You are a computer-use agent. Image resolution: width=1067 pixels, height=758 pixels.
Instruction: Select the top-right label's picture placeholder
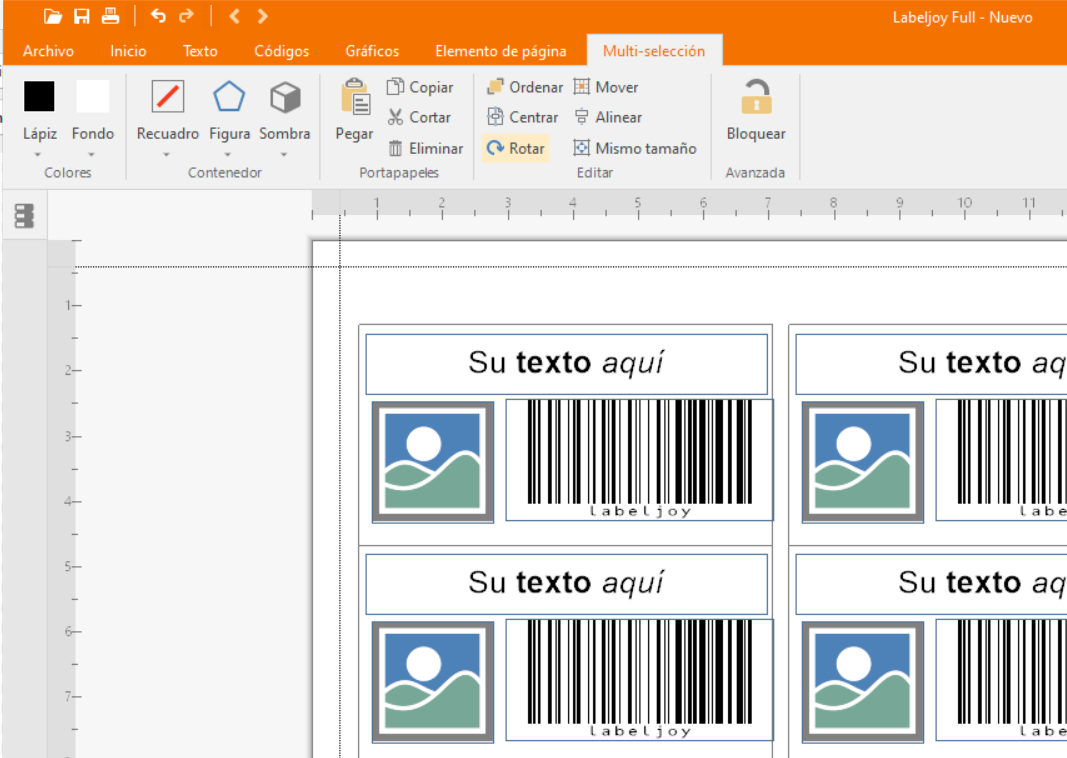tap(863, 462)
